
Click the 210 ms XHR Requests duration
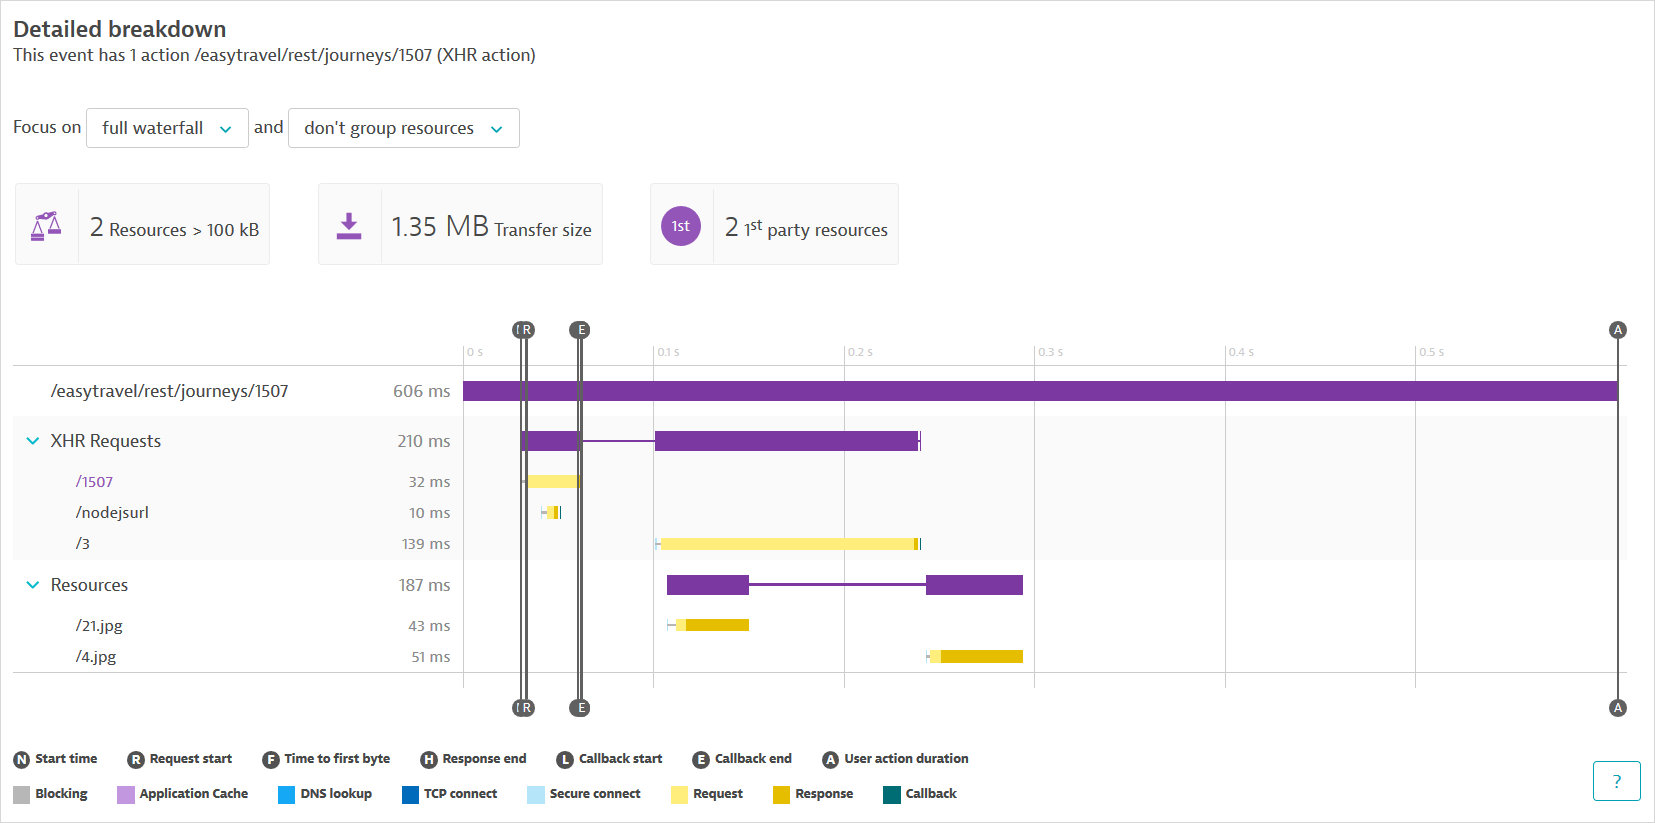coord(424,441)
